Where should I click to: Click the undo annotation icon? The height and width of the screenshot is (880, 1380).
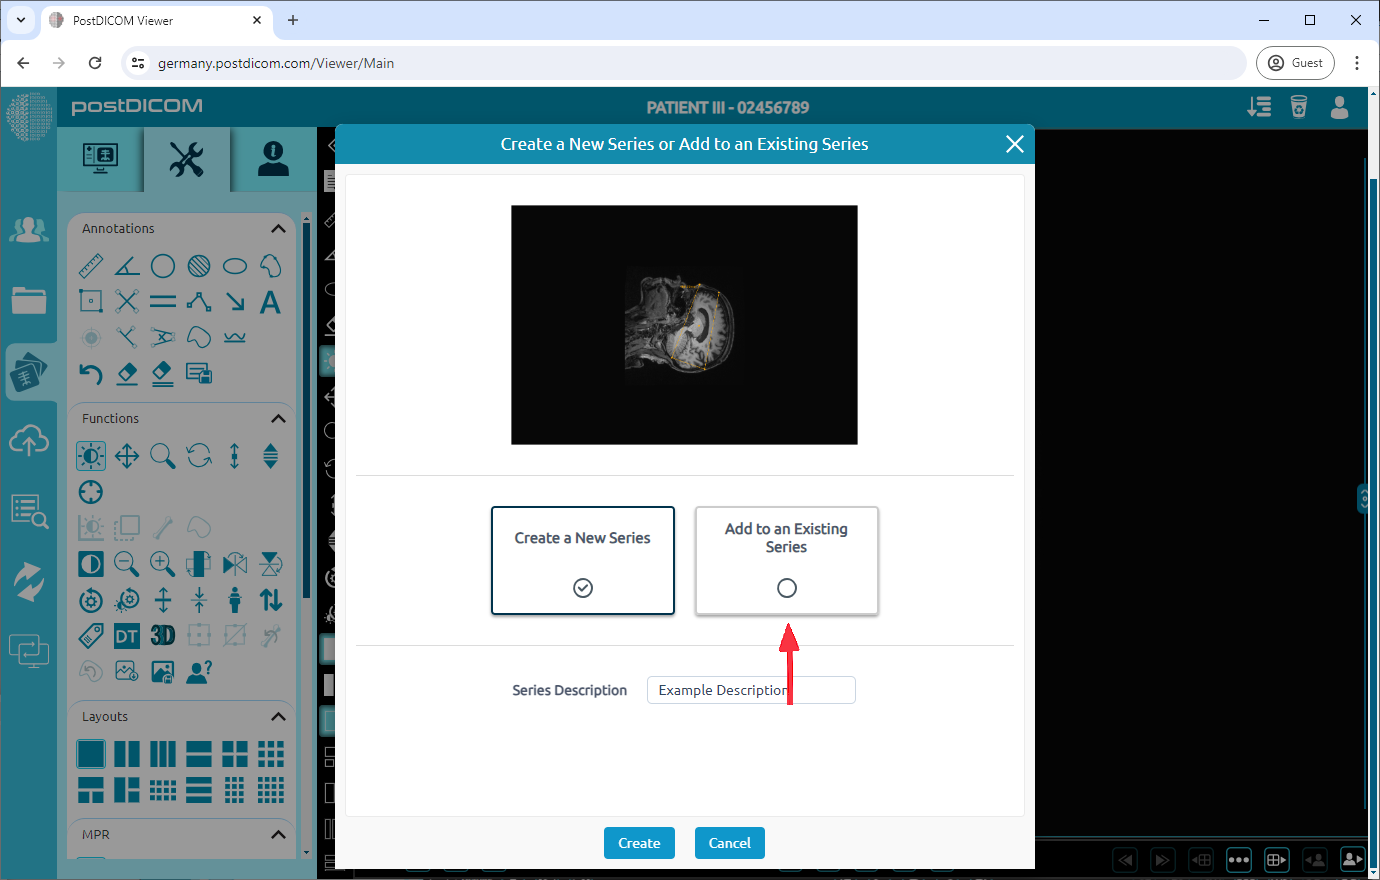pyautogui.click(x=91, y=374)
